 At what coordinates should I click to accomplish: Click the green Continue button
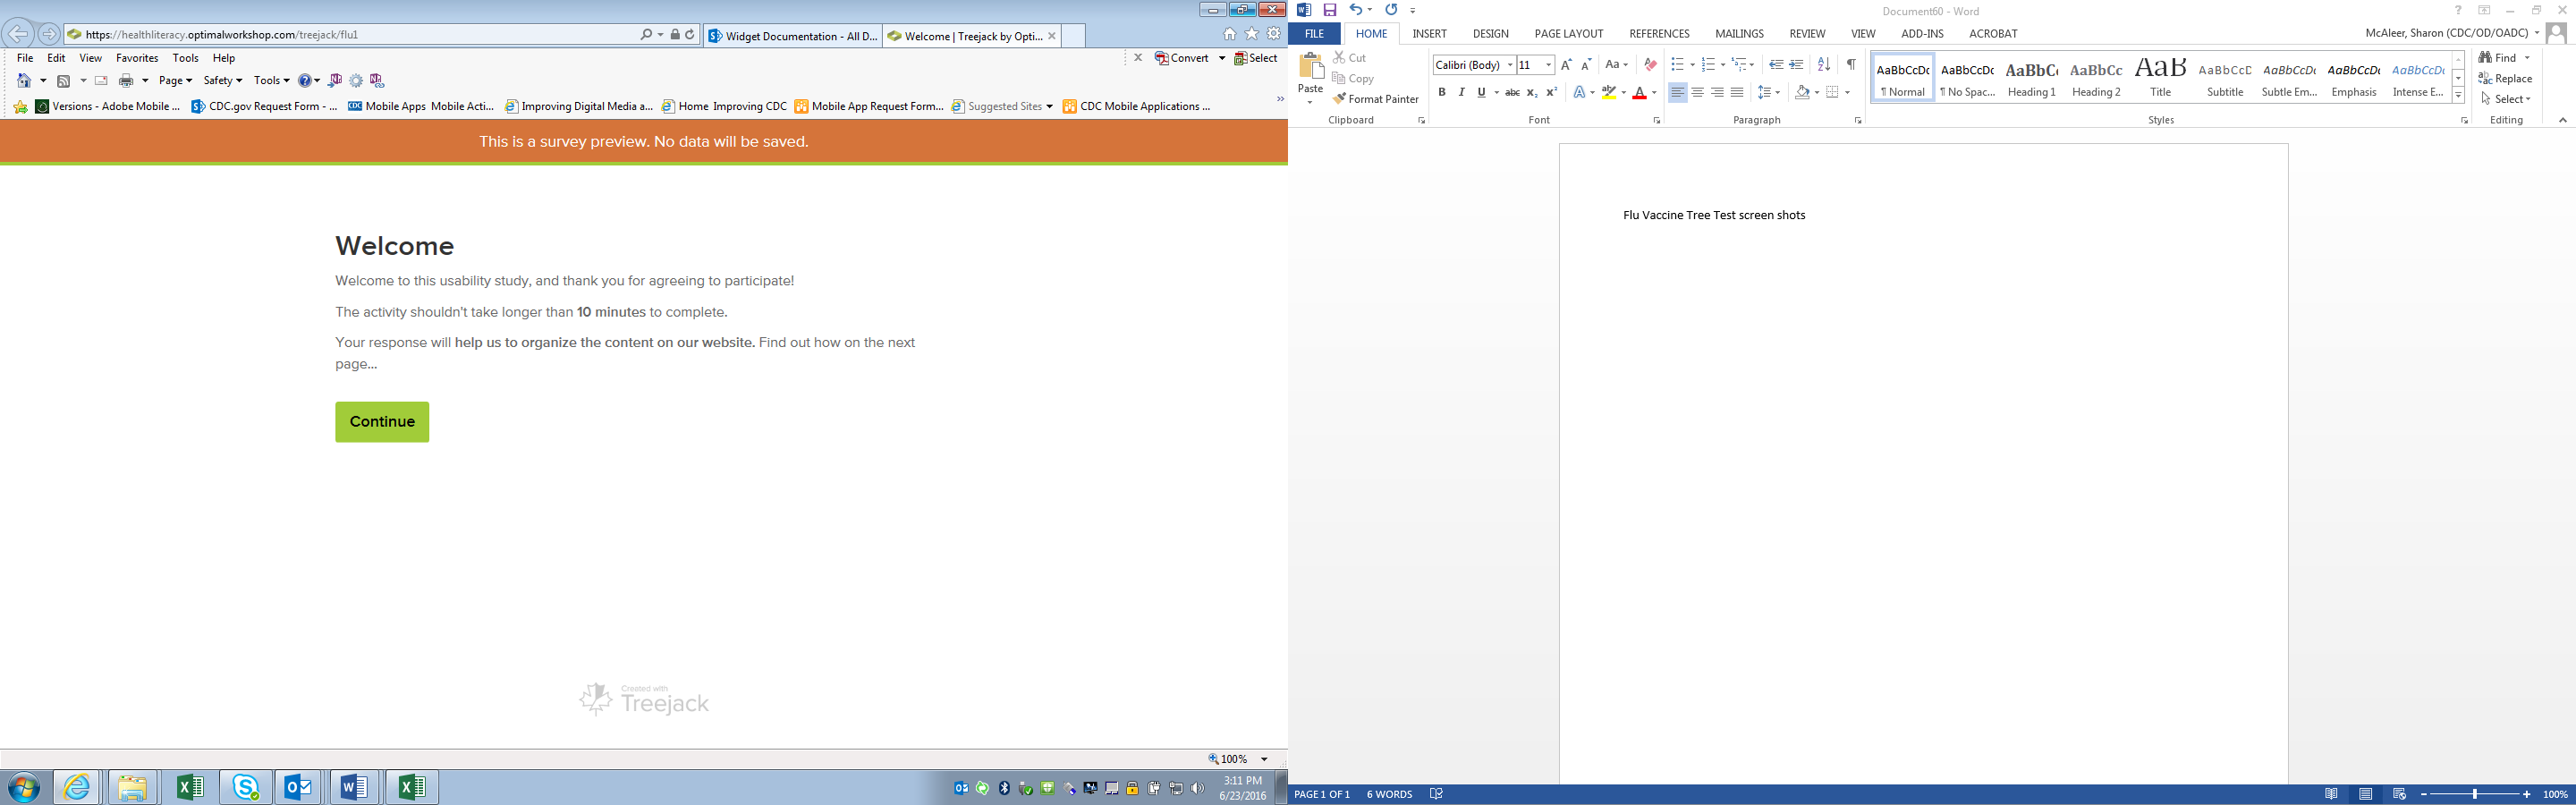382,422
